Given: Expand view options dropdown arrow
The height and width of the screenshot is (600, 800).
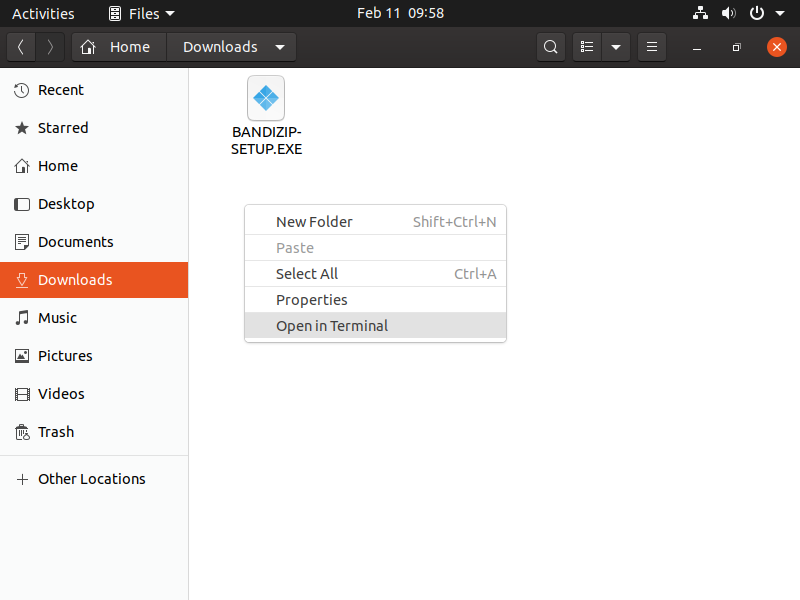Looking at the screenshot, I should 616,47.
